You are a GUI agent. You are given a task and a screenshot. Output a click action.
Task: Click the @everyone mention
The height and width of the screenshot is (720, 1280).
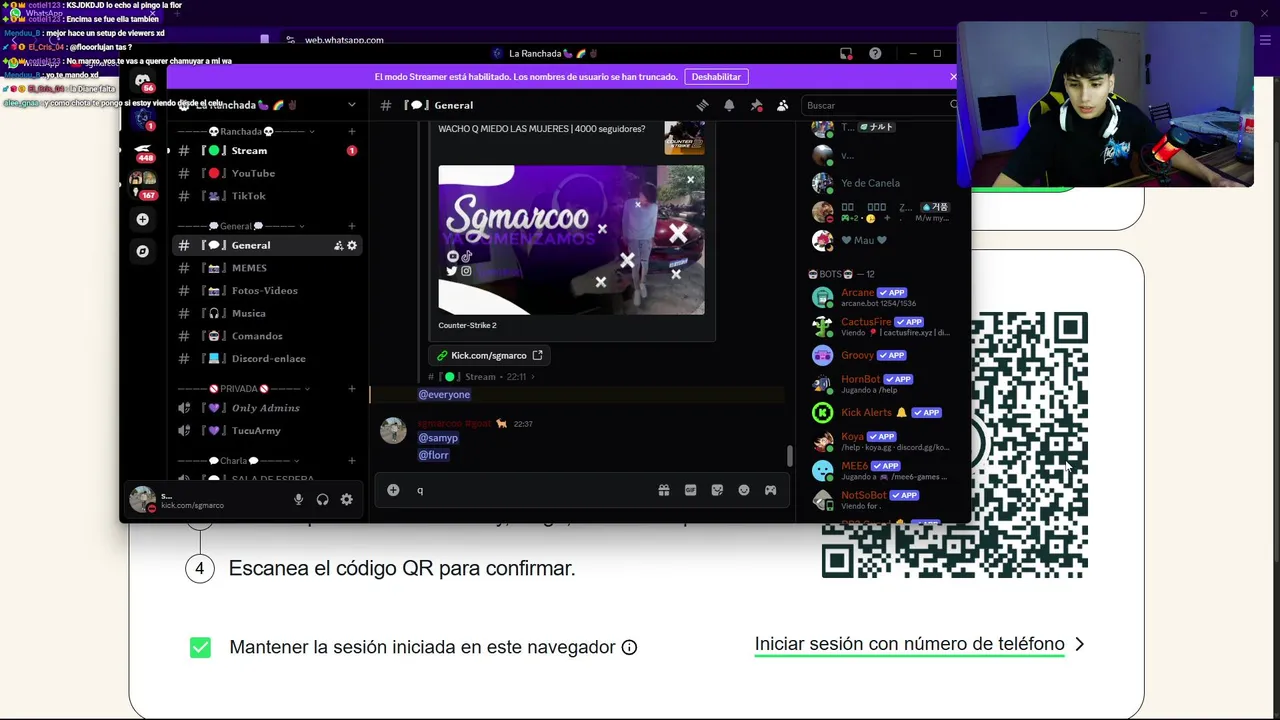pyautogui.click(x=444, y=394)
